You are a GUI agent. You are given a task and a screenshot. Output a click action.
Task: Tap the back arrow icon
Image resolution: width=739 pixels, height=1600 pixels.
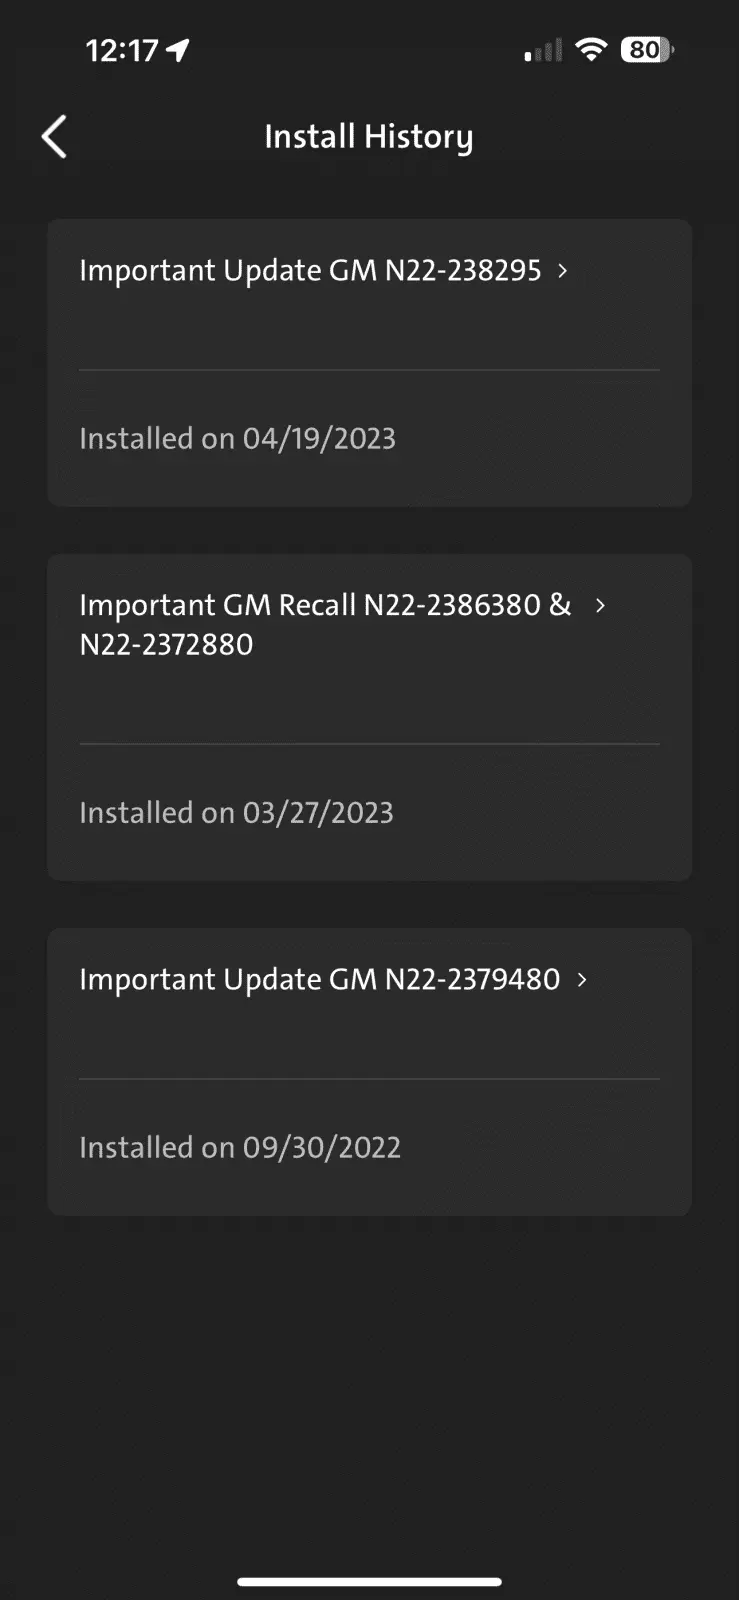tap(54, 136)
